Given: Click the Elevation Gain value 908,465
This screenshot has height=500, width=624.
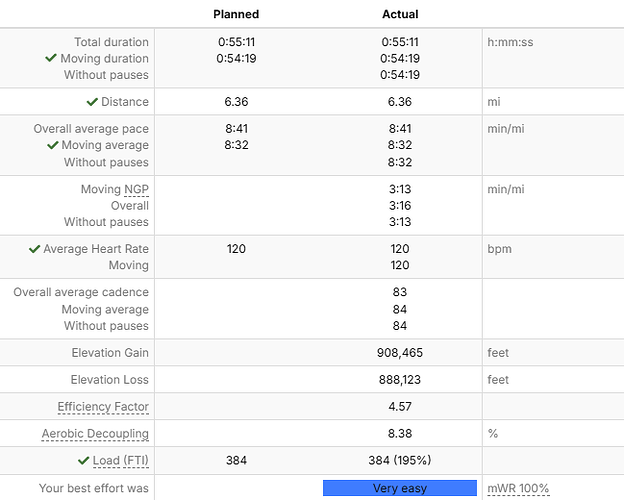Looking at the screenshot, I should tap(400, 353).
